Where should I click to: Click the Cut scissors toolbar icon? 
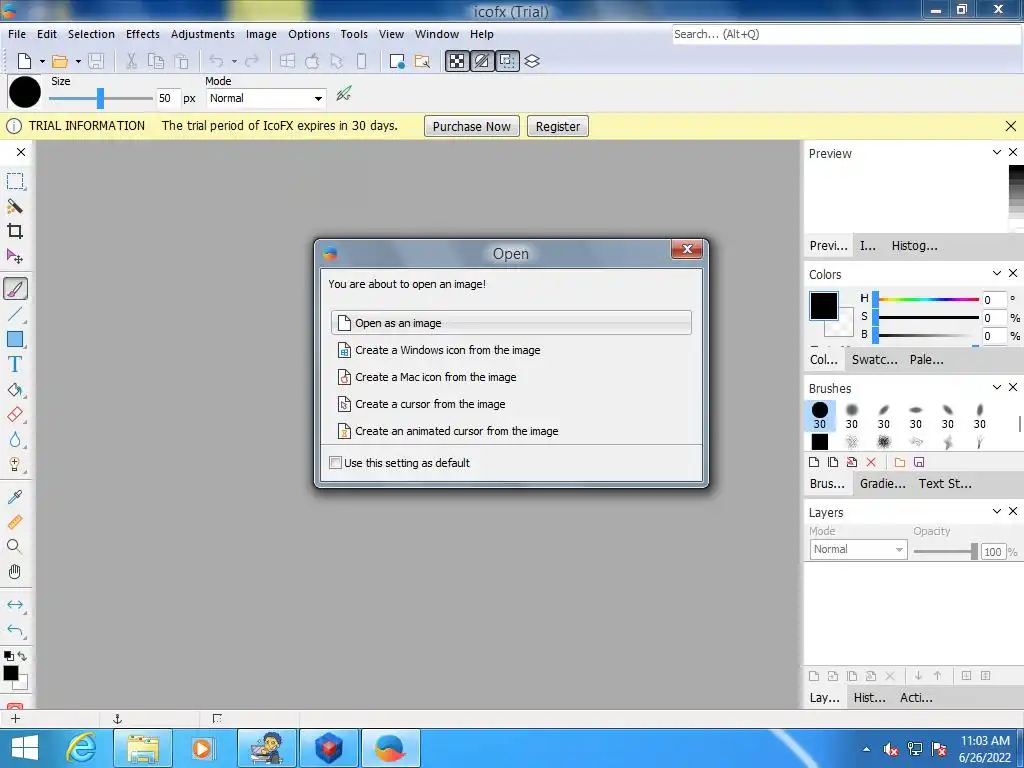click(x=131, y=61)
